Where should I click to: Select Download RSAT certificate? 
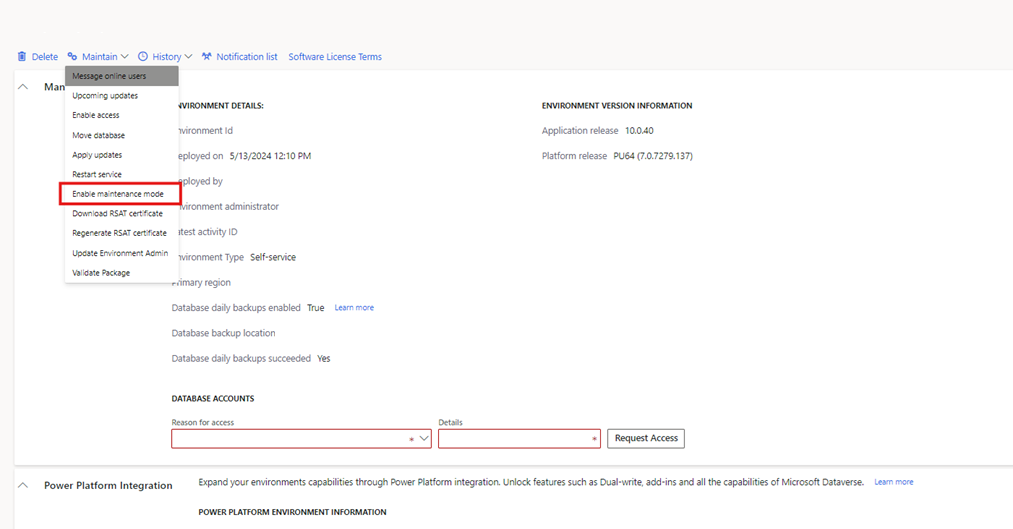click(118, 213)
